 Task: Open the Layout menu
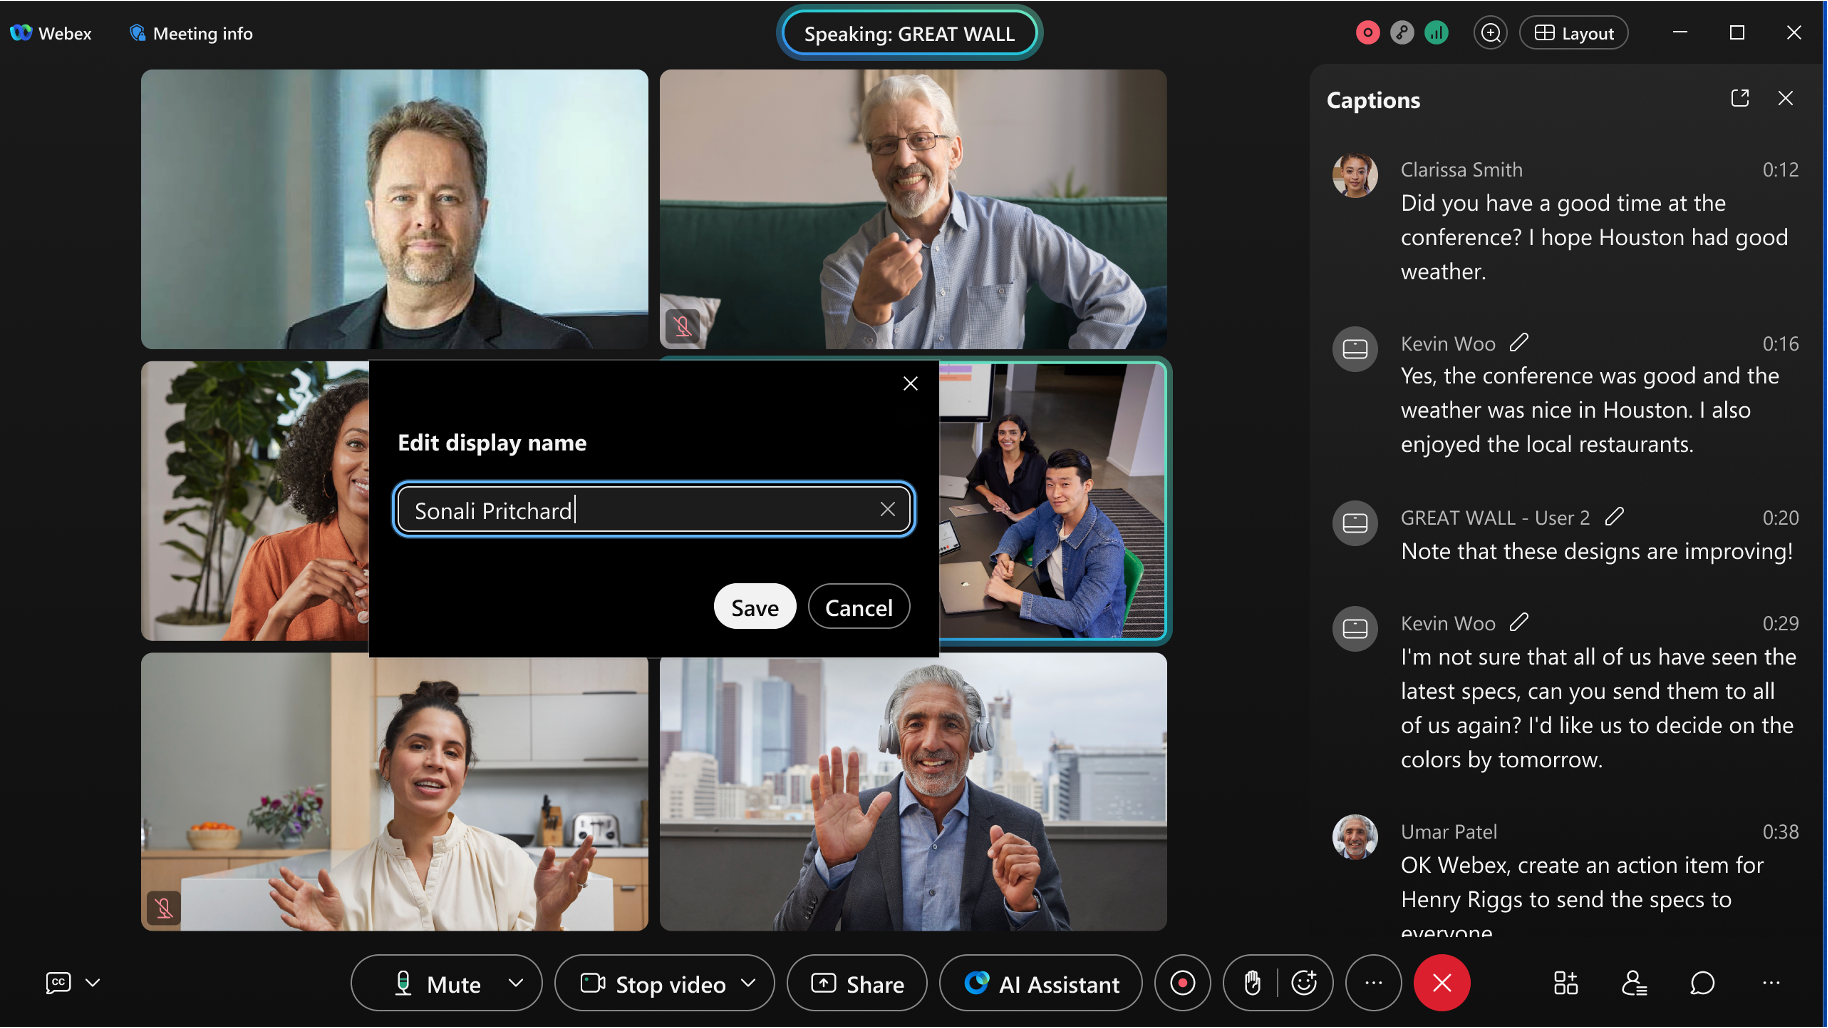click(1574, 33)
